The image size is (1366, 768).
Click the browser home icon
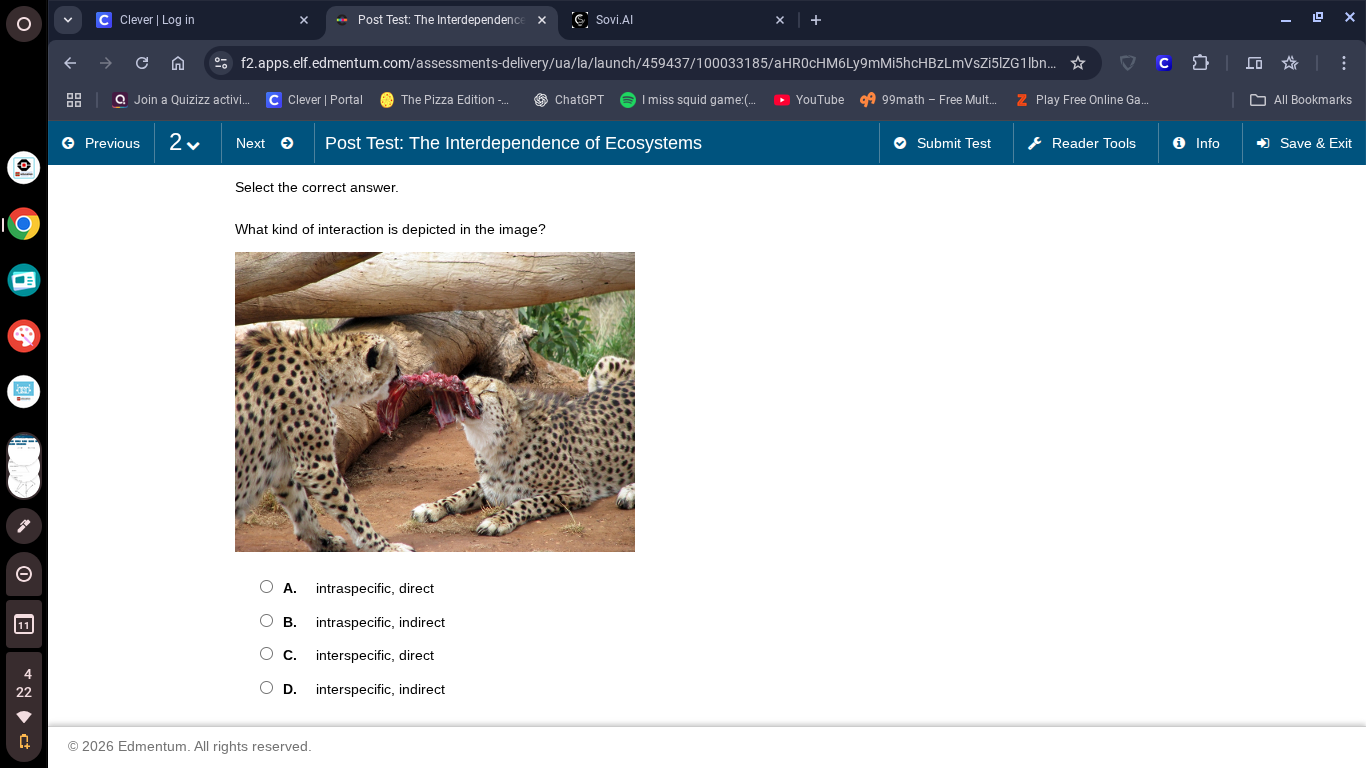tap(180, 62)
